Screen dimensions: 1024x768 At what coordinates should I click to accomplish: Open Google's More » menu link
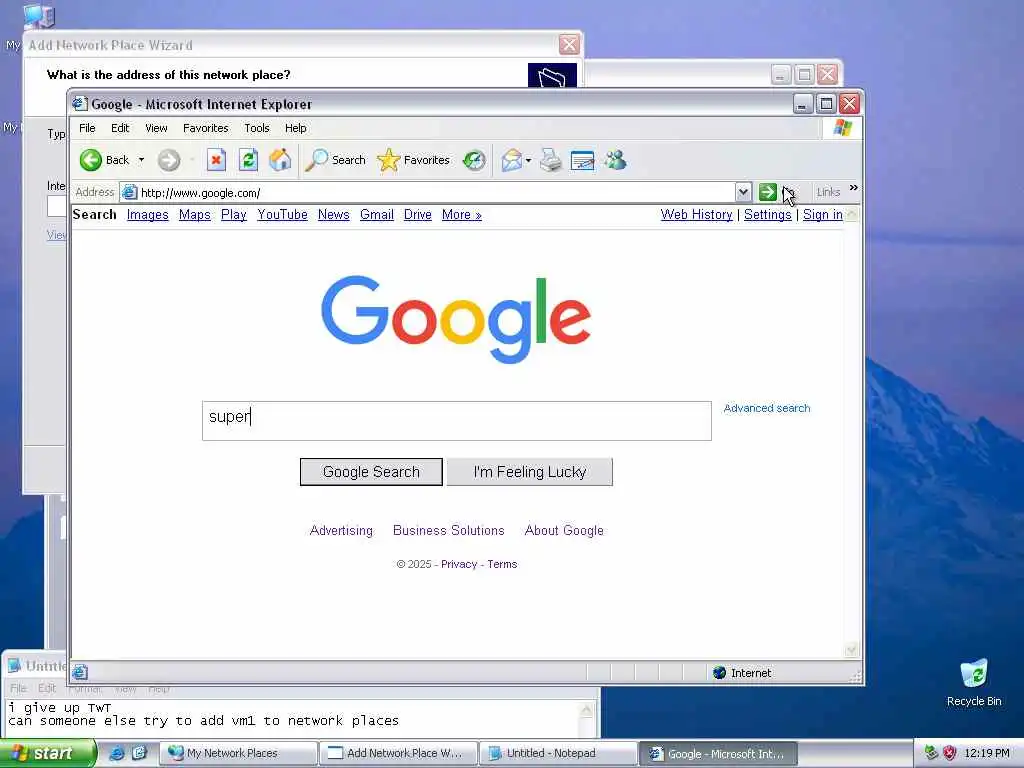[462, 215]
